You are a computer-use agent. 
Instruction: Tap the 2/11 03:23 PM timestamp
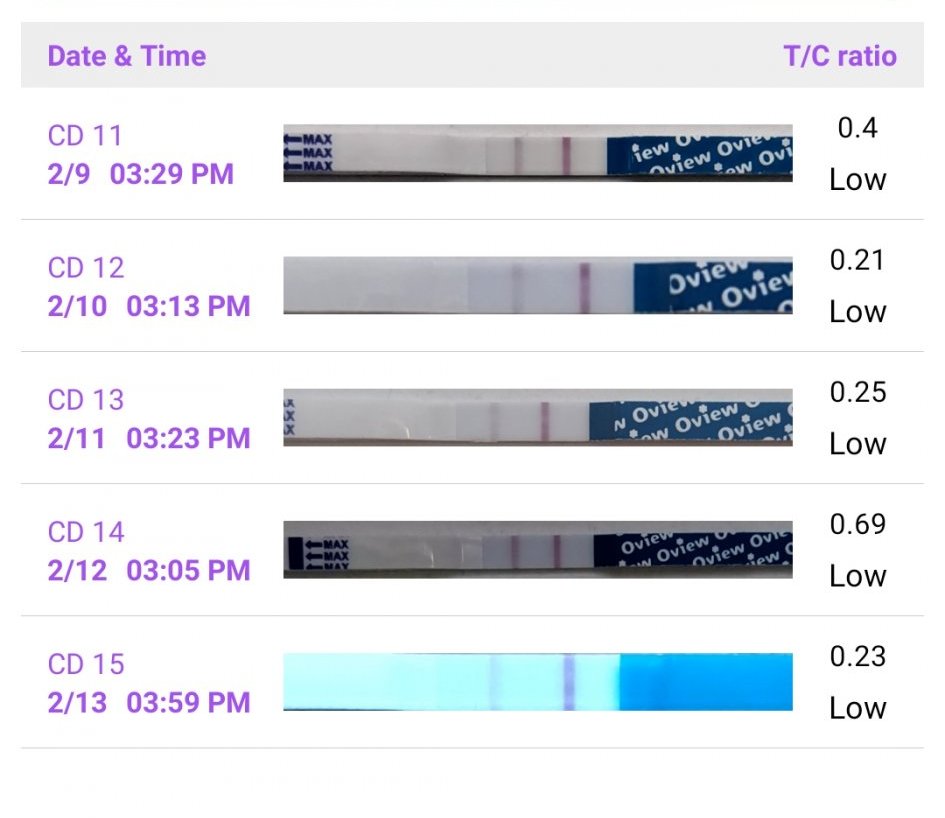148,438
